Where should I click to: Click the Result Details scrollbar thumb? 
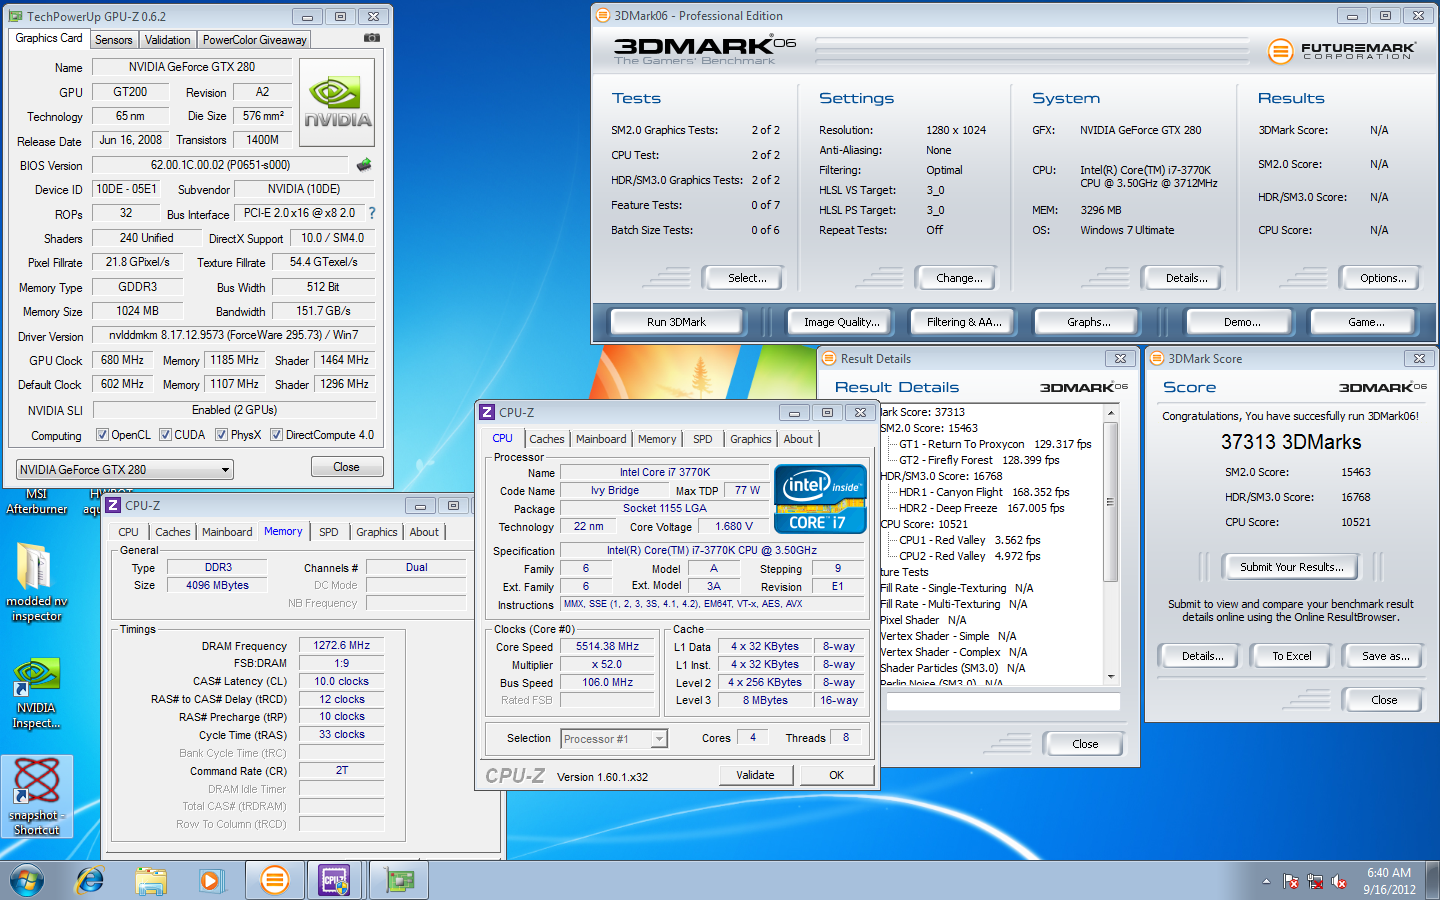1110,500
